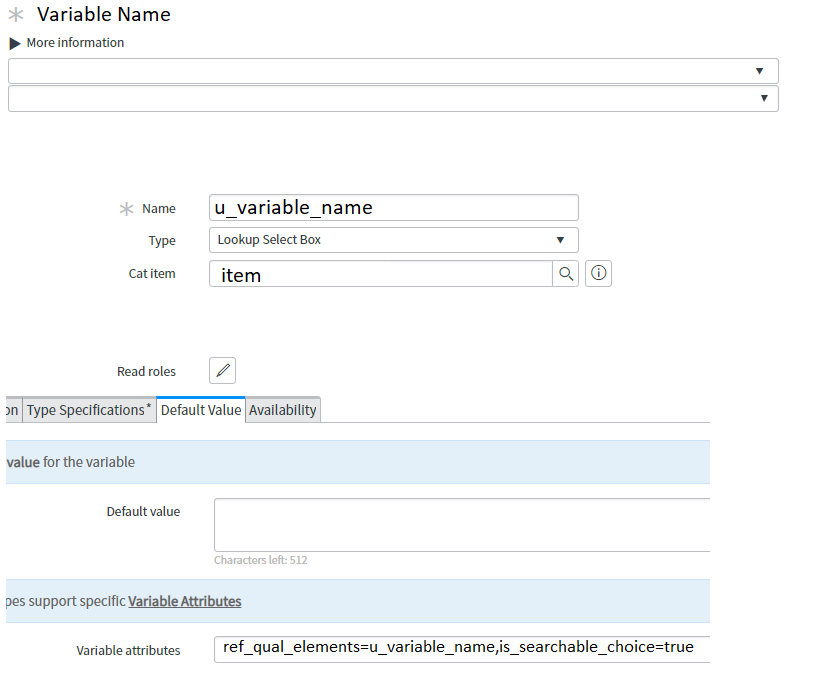The height and width of the screenshot is (694, 833).
Task: Open the Type dropdown showing Lookup Select Box
Action: coord(393,240)
